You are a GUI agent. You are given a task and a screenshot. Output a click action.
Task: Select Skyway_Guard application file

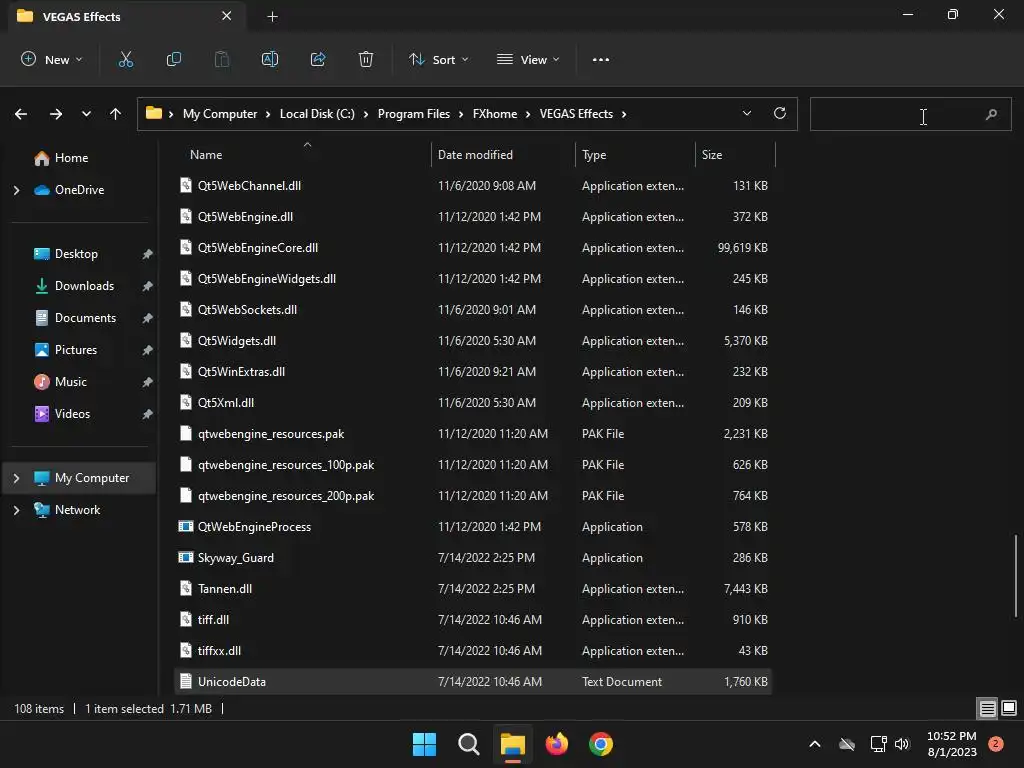473,558
